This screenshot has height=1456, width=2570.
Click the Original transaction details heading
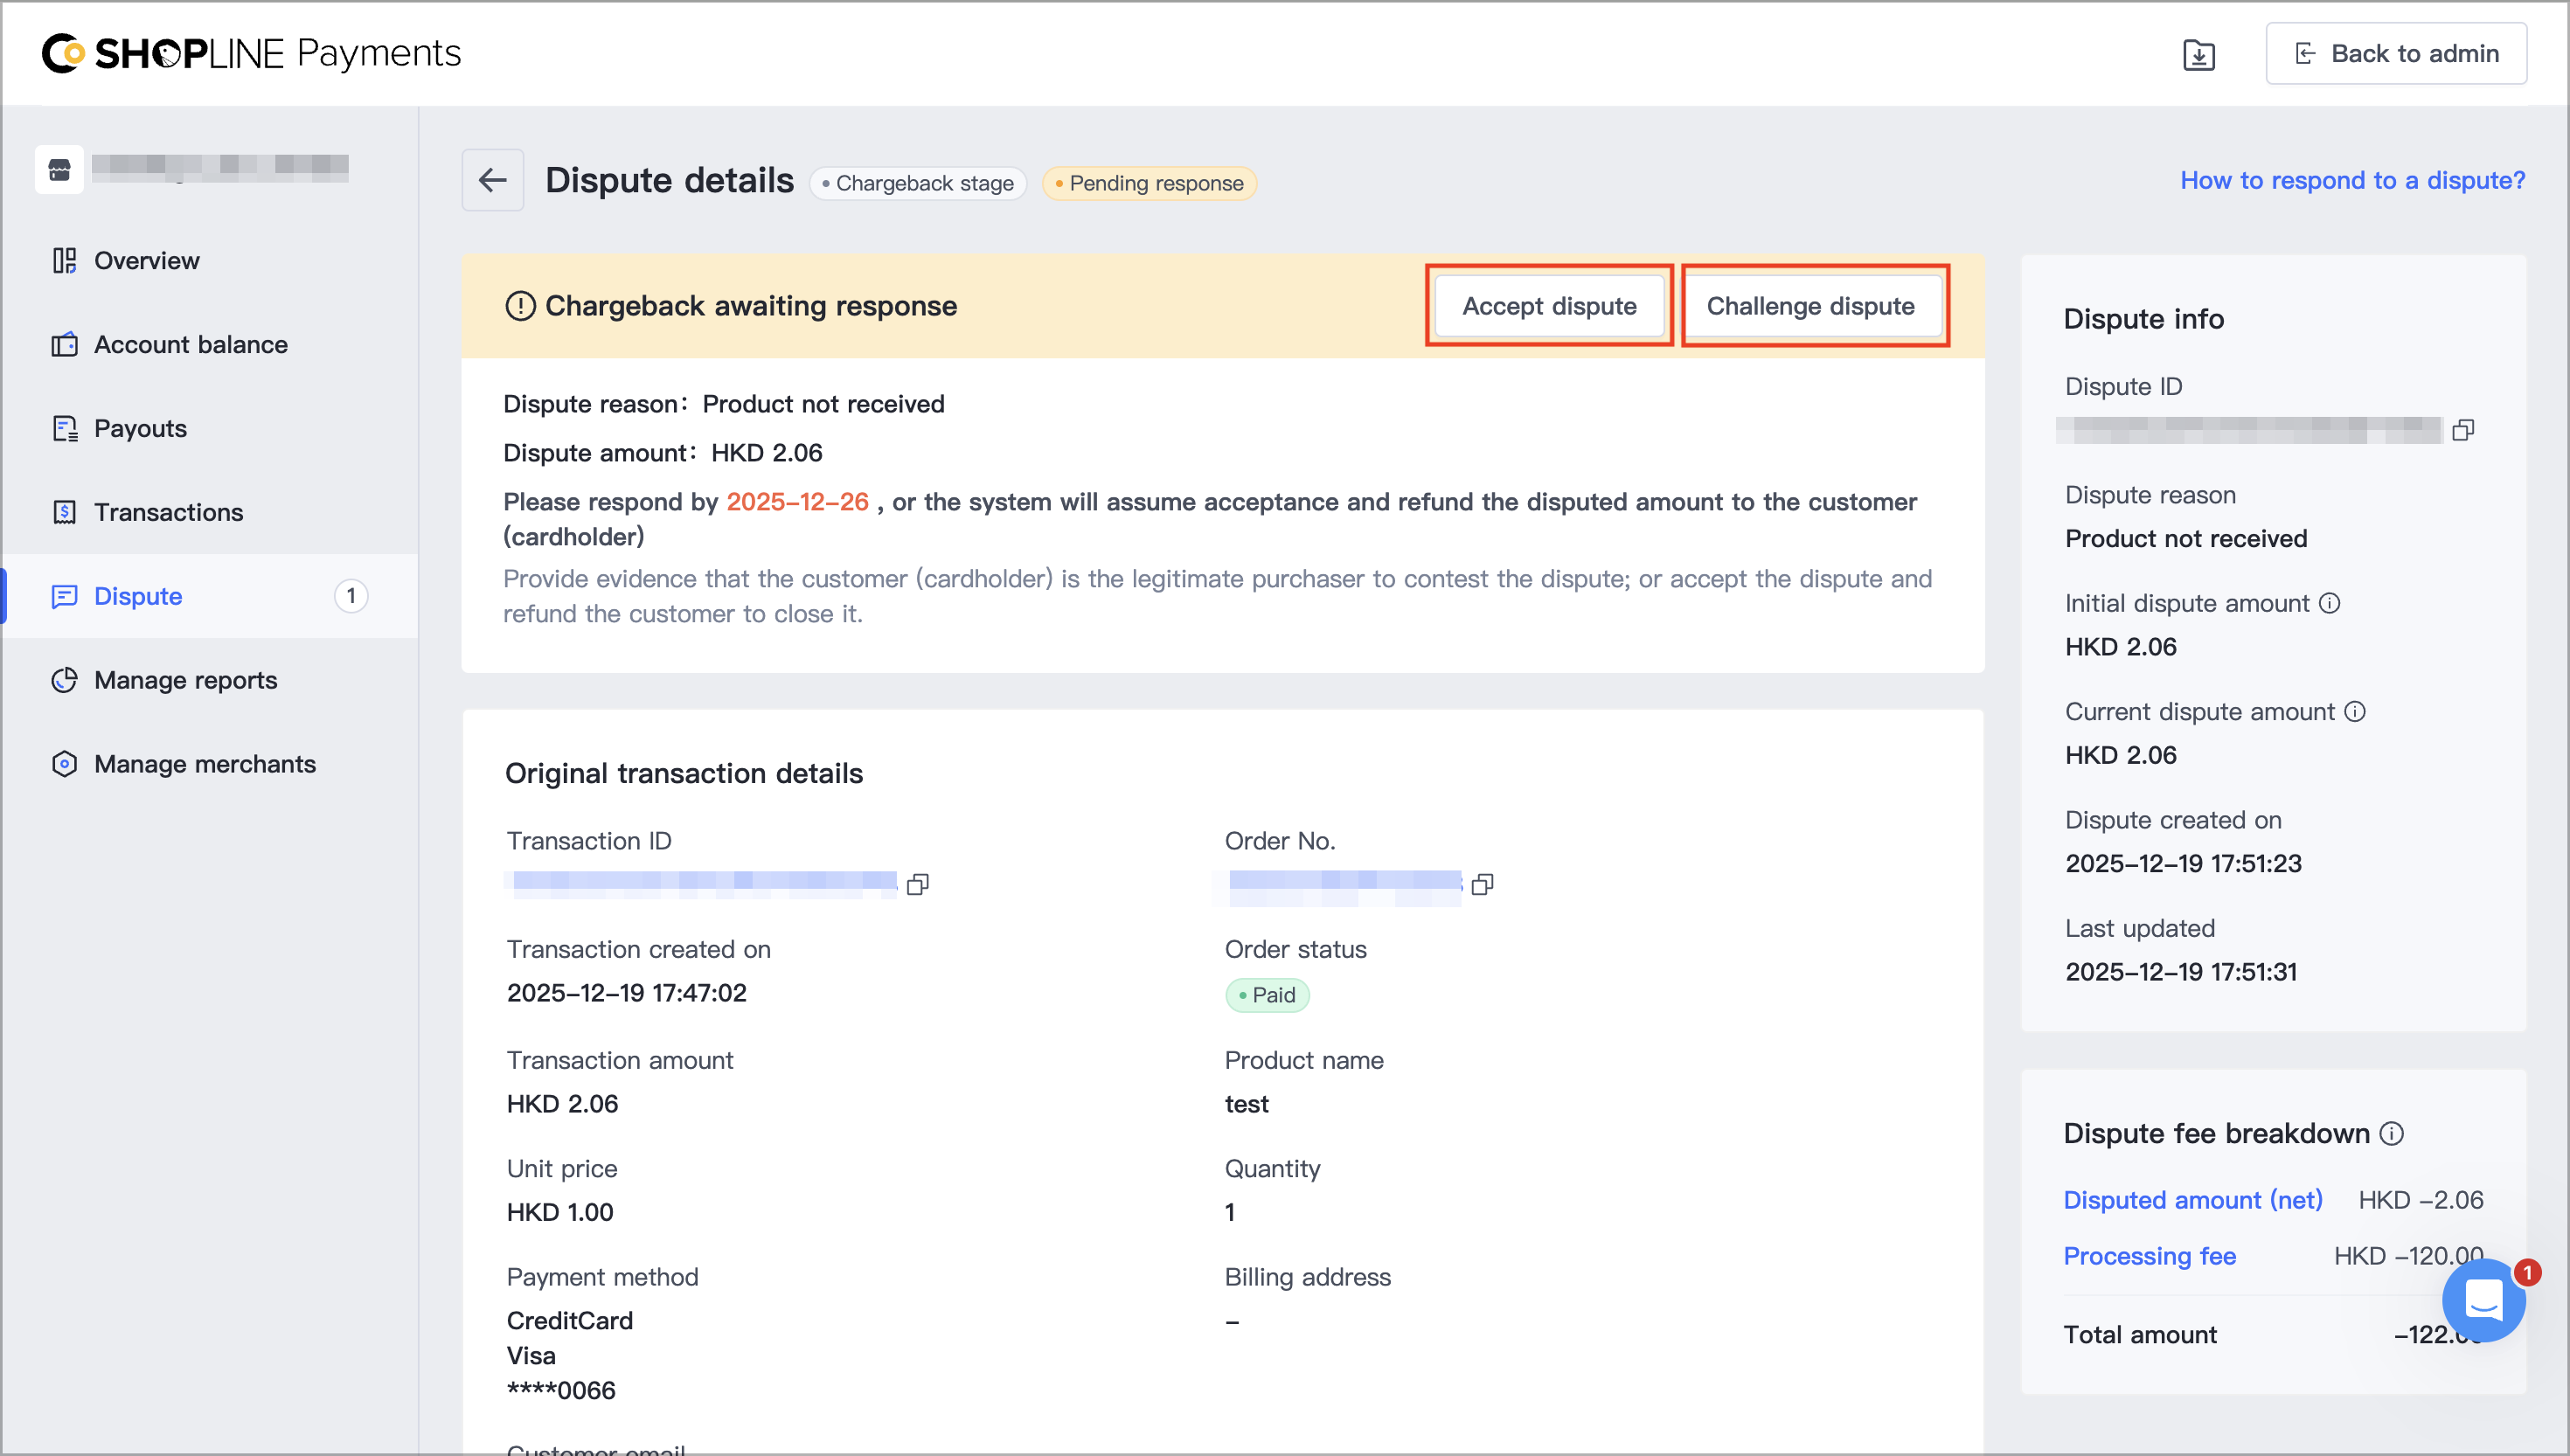click(x=683, y=773)
